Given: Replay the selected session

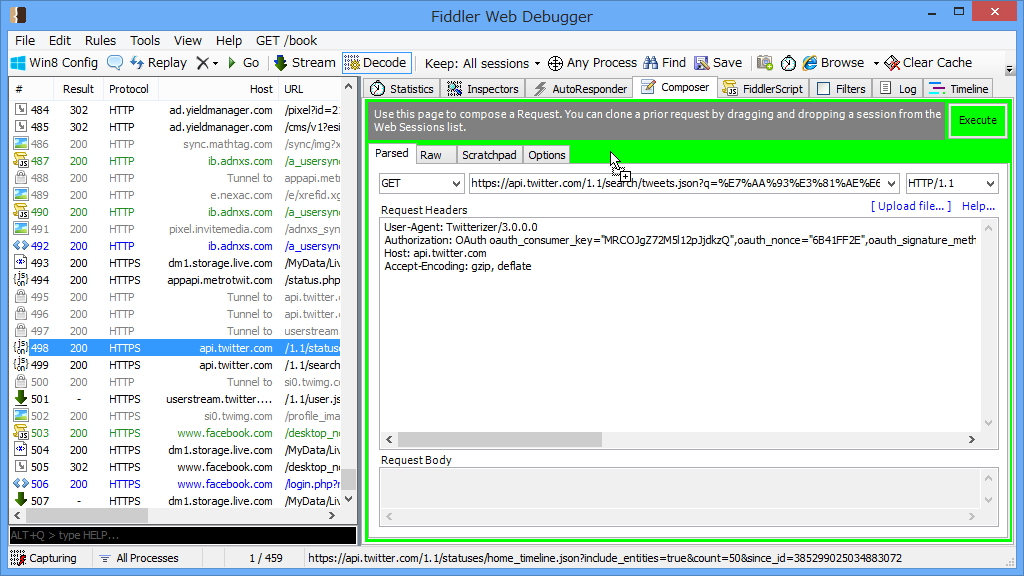Looking at the screenshot, I should pos(159,63).
